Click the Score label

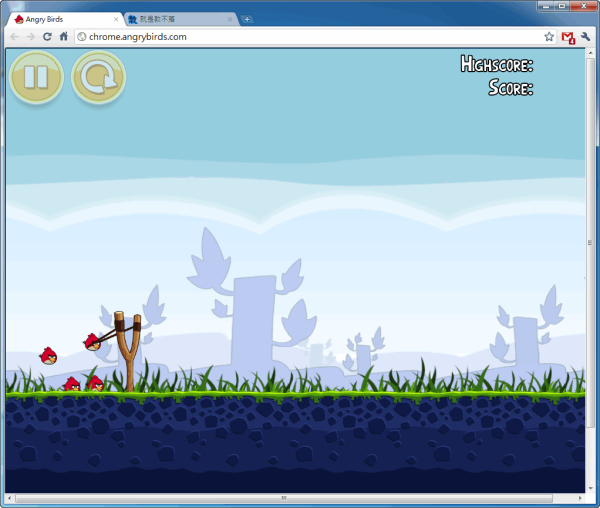(x=510, y=88)
